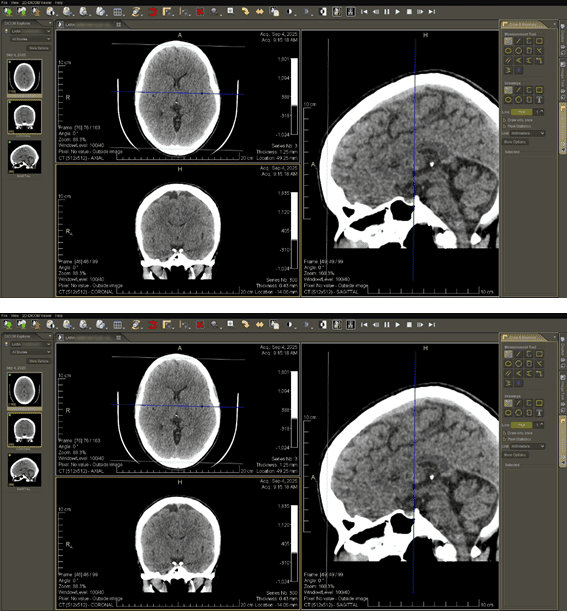
Task: Select the text T drawing tool in the upper viewer
Action: click(x=539, y=100)
